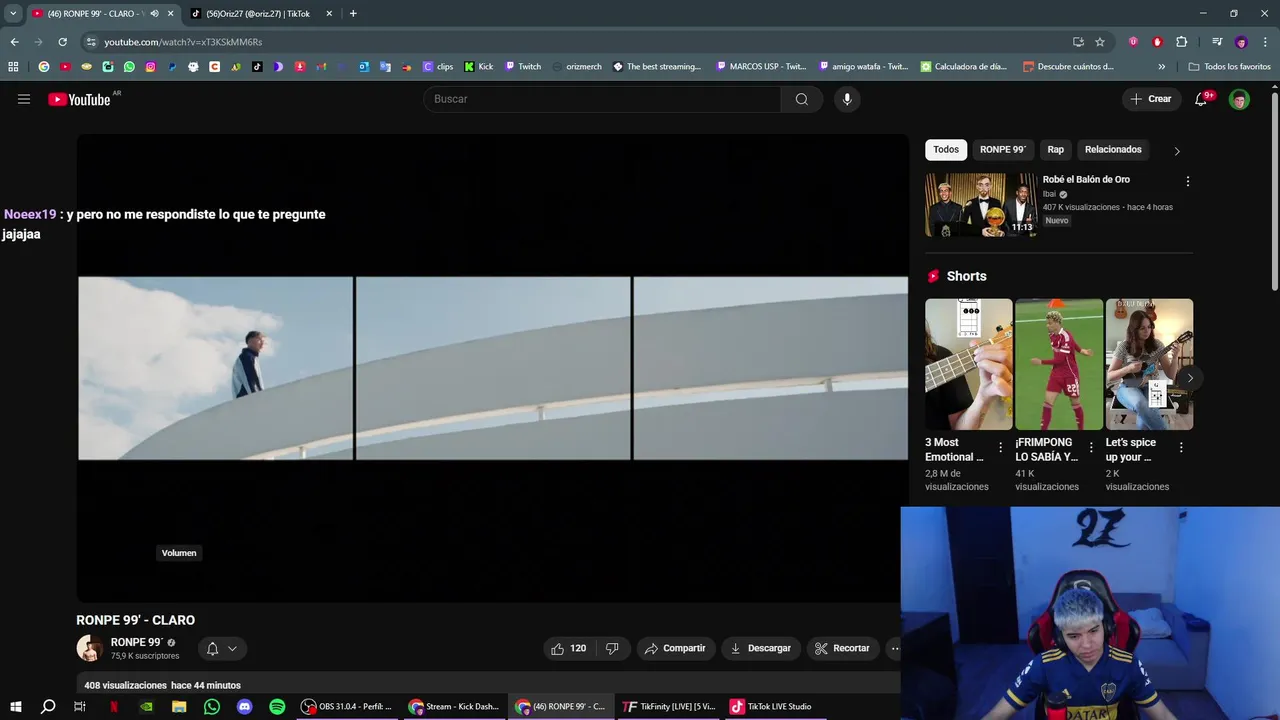The height and width of the screenshot is (720, 1280).
Task: Mute the RONPE 99' browser tab
Action: click(154, 14)
